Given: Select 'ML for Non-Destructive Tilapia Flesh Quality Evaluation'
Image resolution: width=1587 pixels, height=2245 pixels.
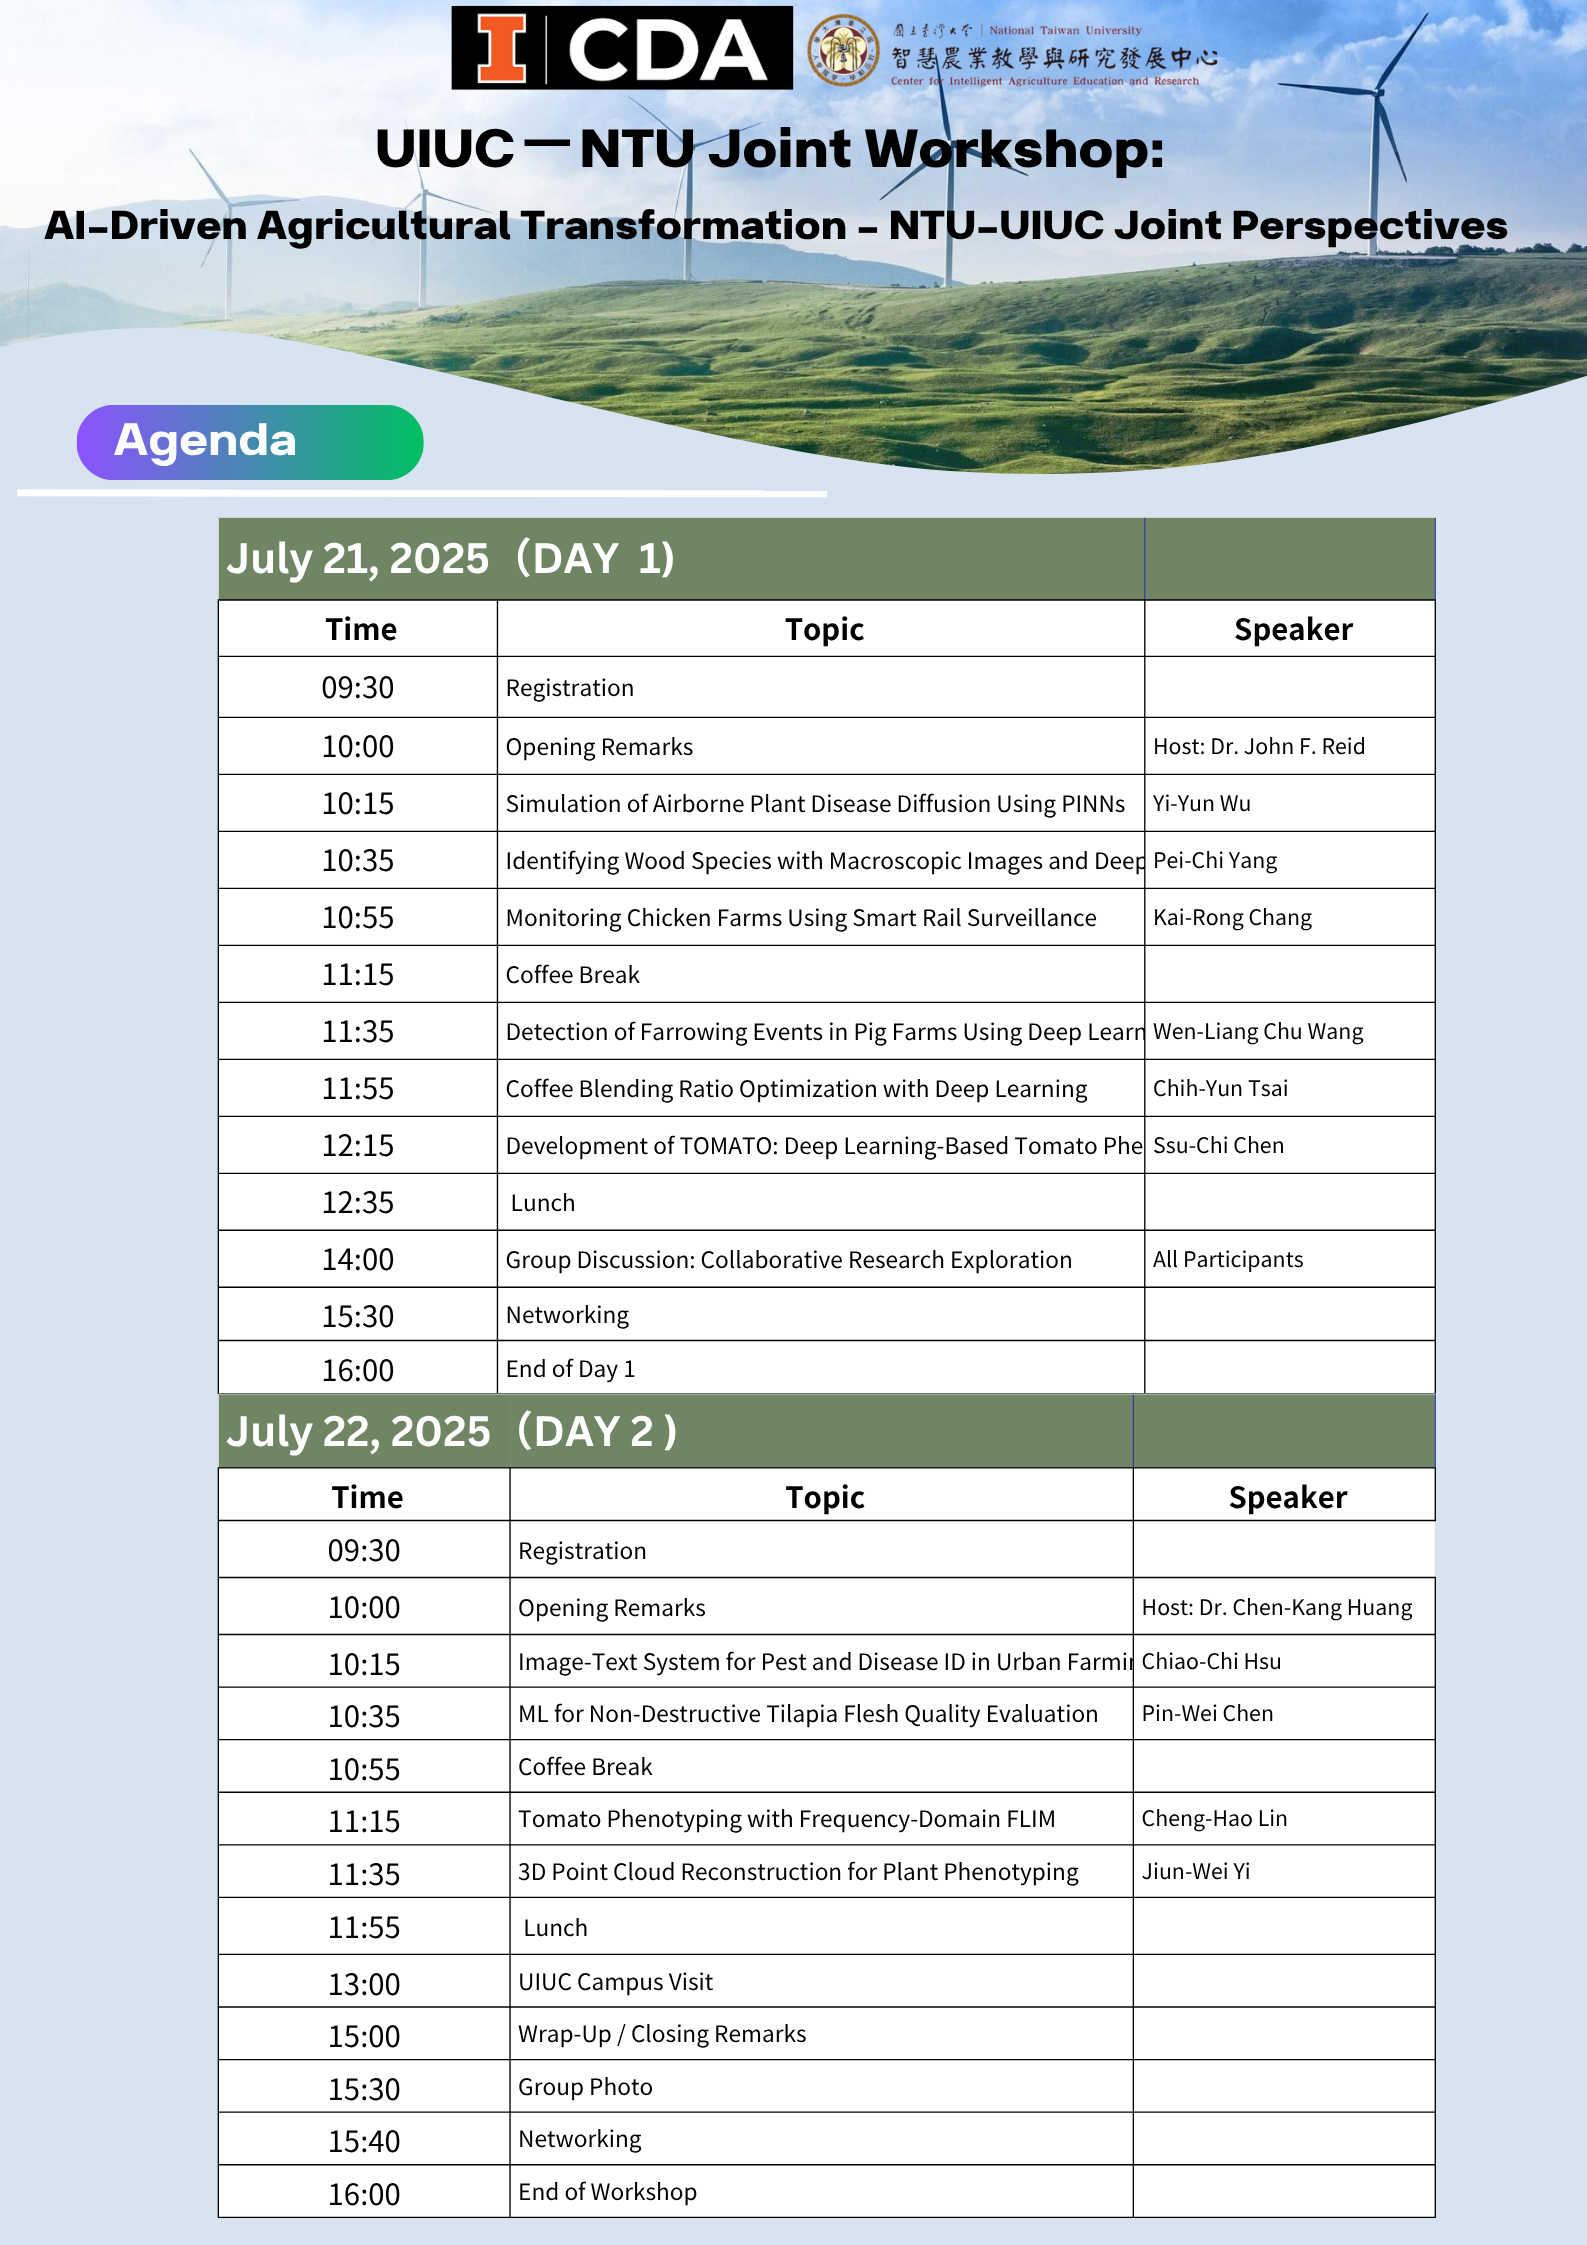Looking at the screenshot, I should (x=808, y=1714).
